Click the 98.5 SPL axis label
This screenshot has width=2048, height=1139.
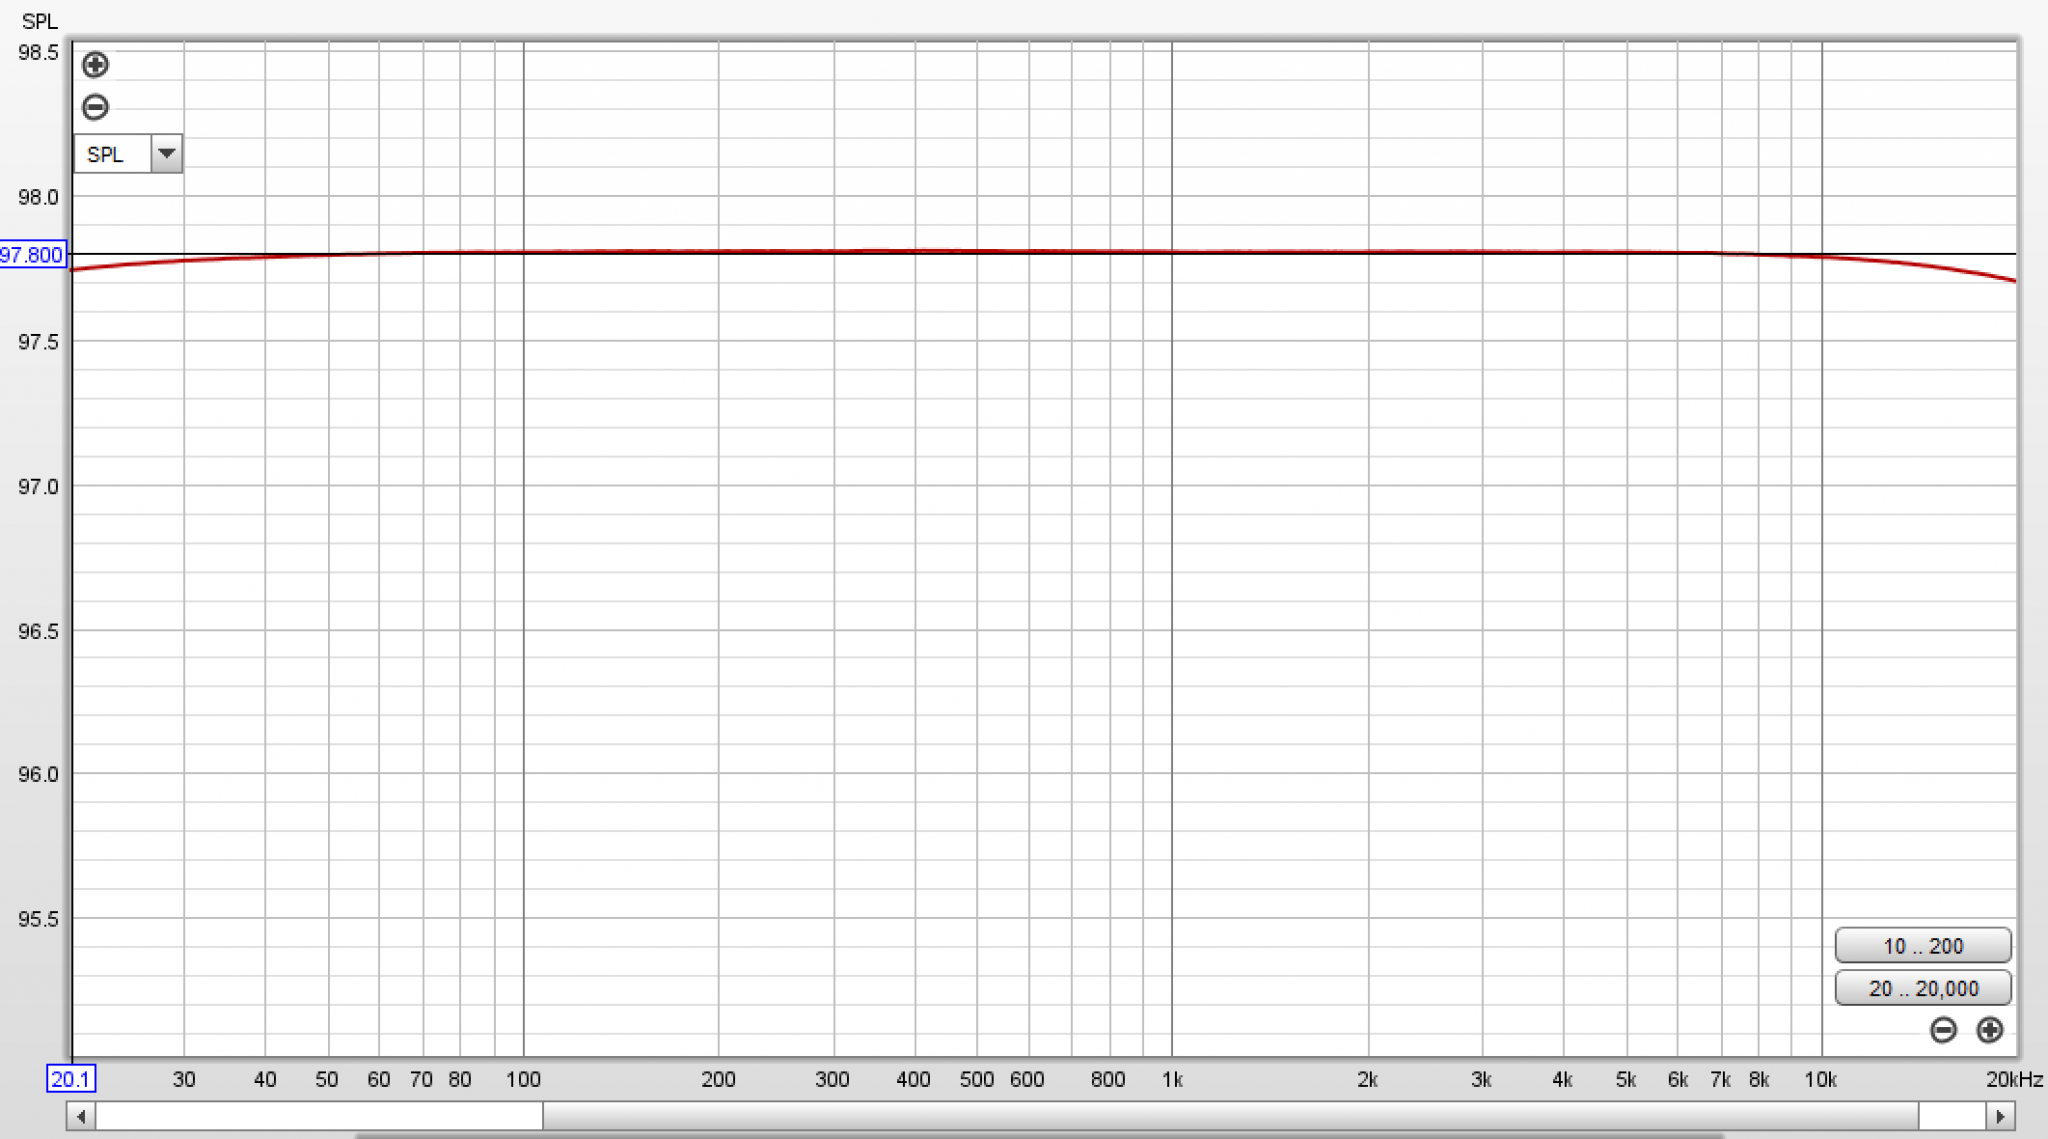[38, 53]
